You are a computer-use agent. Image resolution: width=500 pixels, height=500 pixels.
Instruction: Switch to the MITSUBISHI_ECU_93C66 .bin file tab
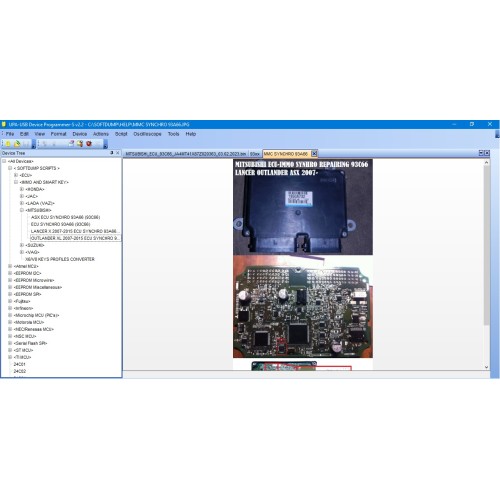tap(186, 154)
